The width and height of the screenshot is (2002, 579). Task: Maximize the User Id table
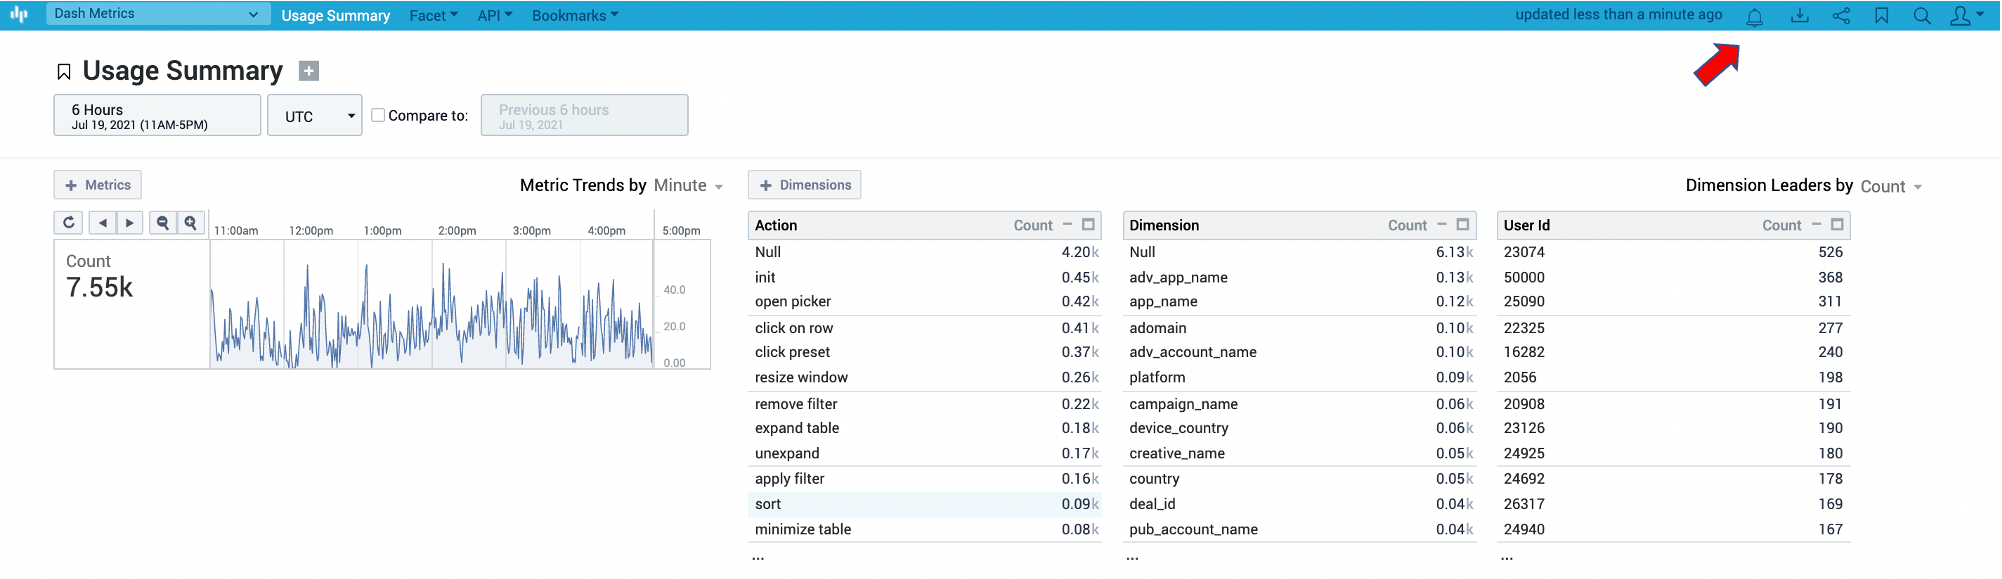(1837, 225)
